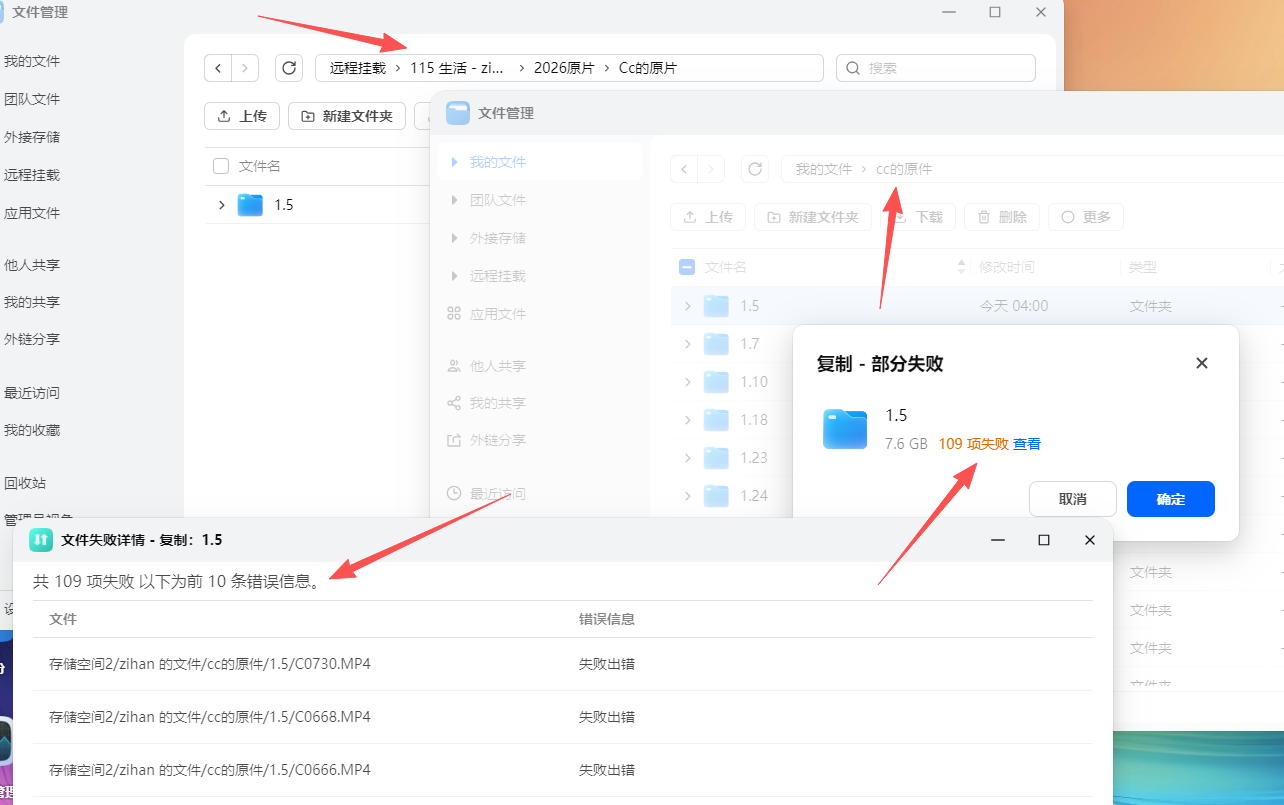Open 远程挂载 in the left sidebar
The height and width of the screenshot is (805, 1284).
32,175
